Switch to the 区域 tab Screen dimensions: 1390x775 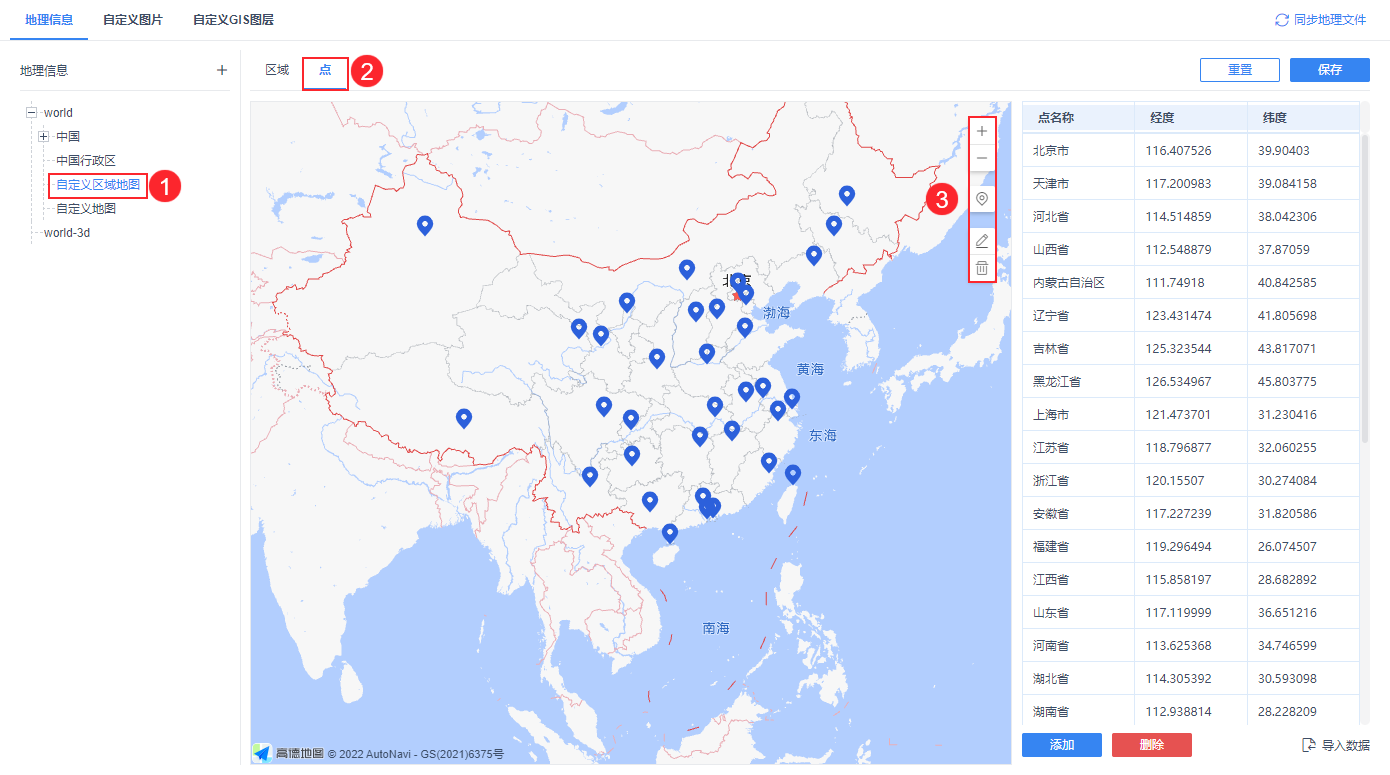(277, 70)
